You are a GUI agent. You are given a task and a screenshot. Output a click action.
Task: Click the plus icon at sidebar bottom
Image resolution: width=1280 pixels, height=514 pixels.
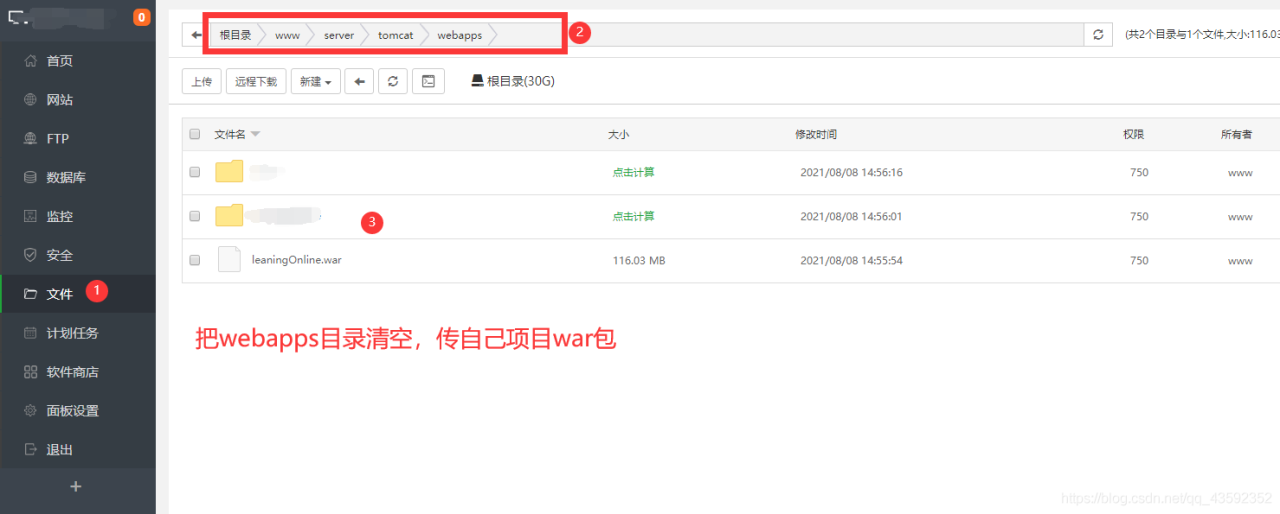click(x=76, y=487)
